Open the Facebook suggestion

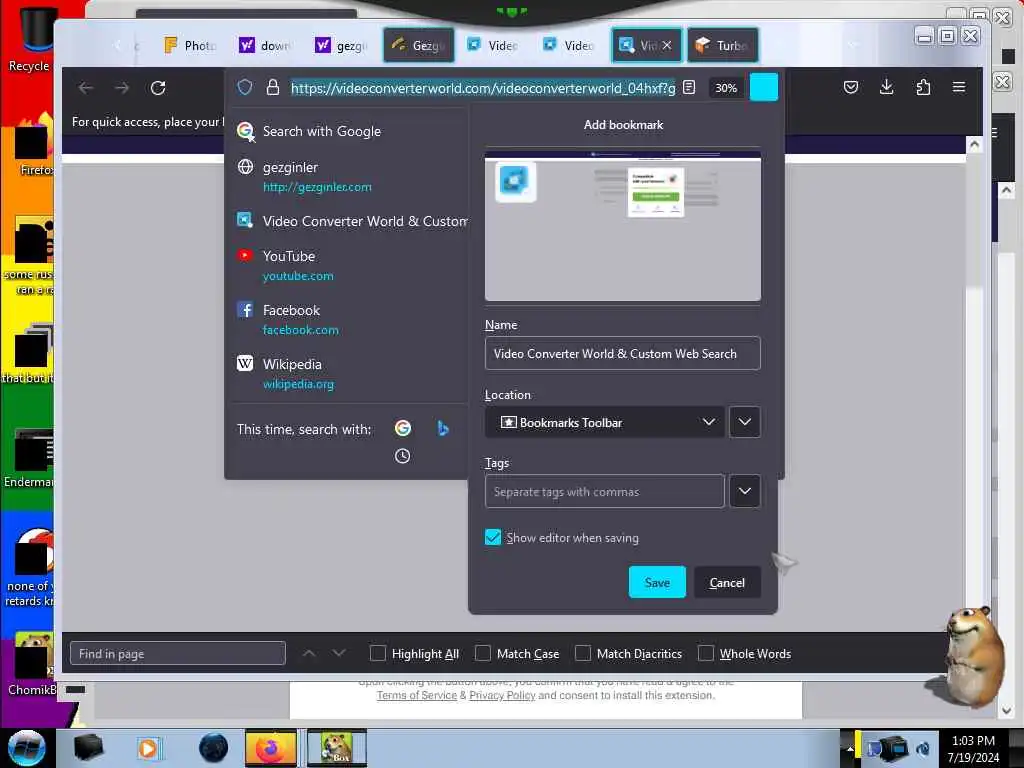(346, 319)
